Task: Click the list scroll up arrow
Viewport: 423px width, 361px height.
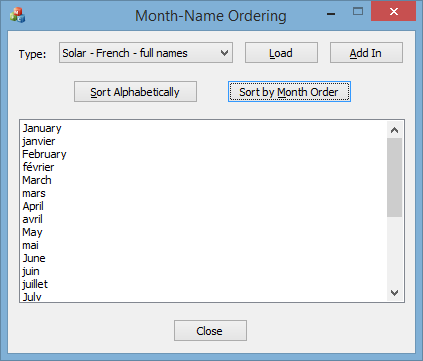Action: (x=394, y=130)
